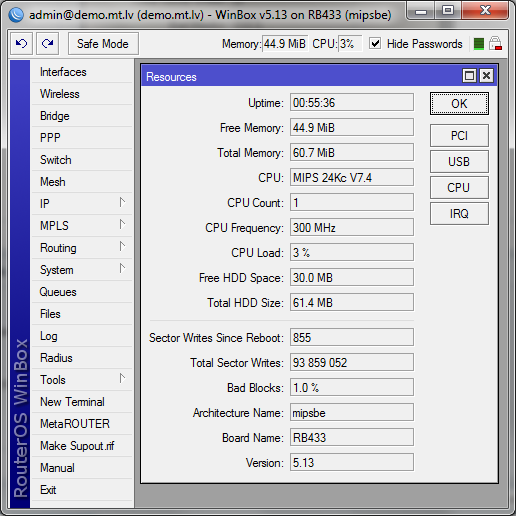Image resolution: width=516 pixels, height=516 pixels.
Task: Click the CPU Count field
Action: pyautogui.click(x=352, y=203)
